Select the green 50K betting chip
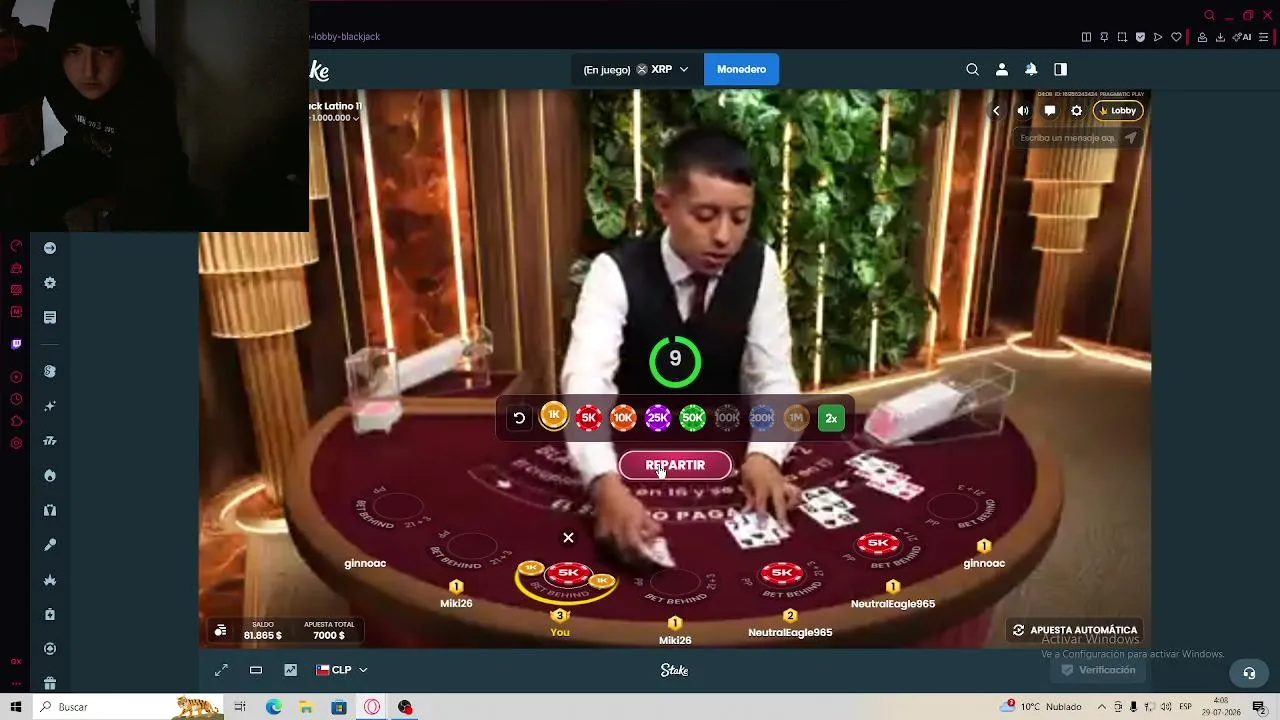The width and height of the screenshot is (1280, 720). coord(692,418)
